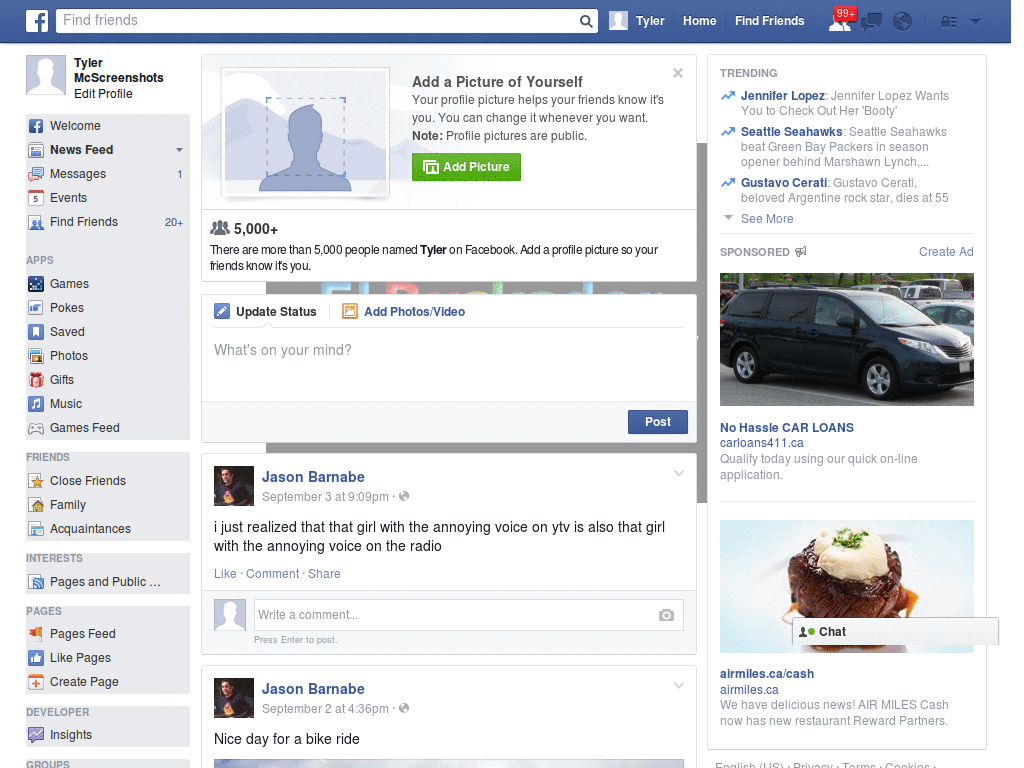Click the Photos app icon
Viewport: 1024px width, 768px height.
(36, 356)
